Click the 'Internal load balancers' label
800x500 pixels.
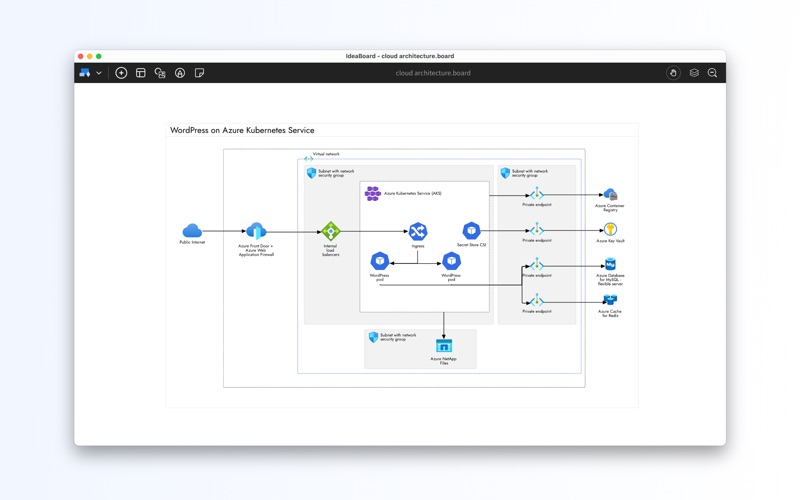coord(331,250)
